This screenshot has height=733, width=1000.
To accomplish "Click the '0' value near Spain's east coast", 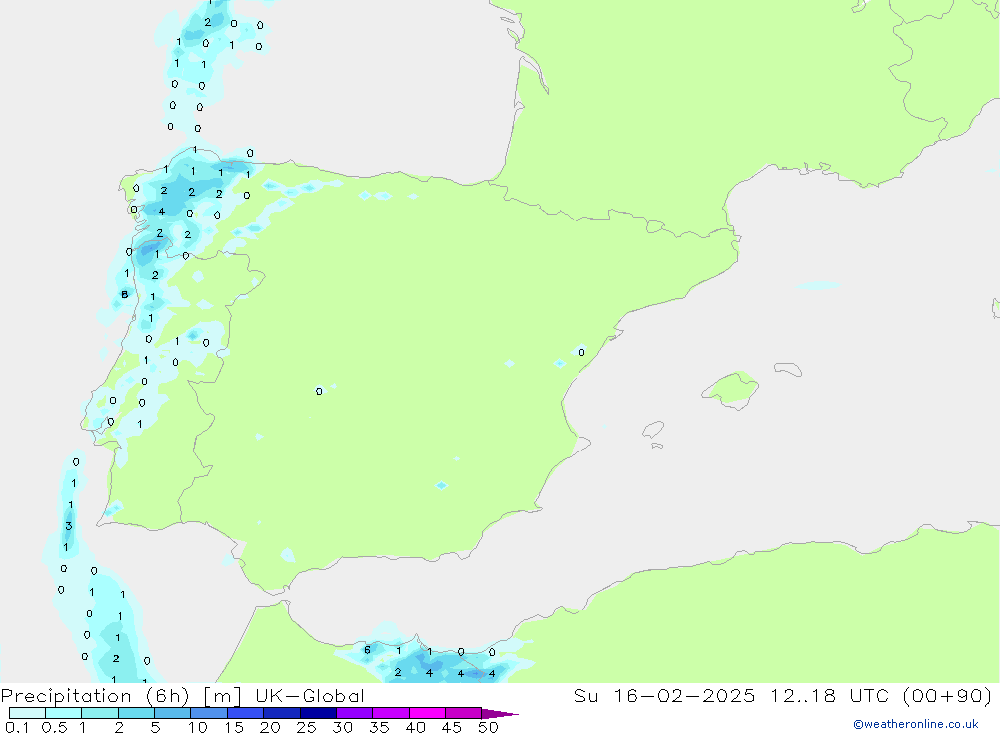I will [x=581, y=352].
